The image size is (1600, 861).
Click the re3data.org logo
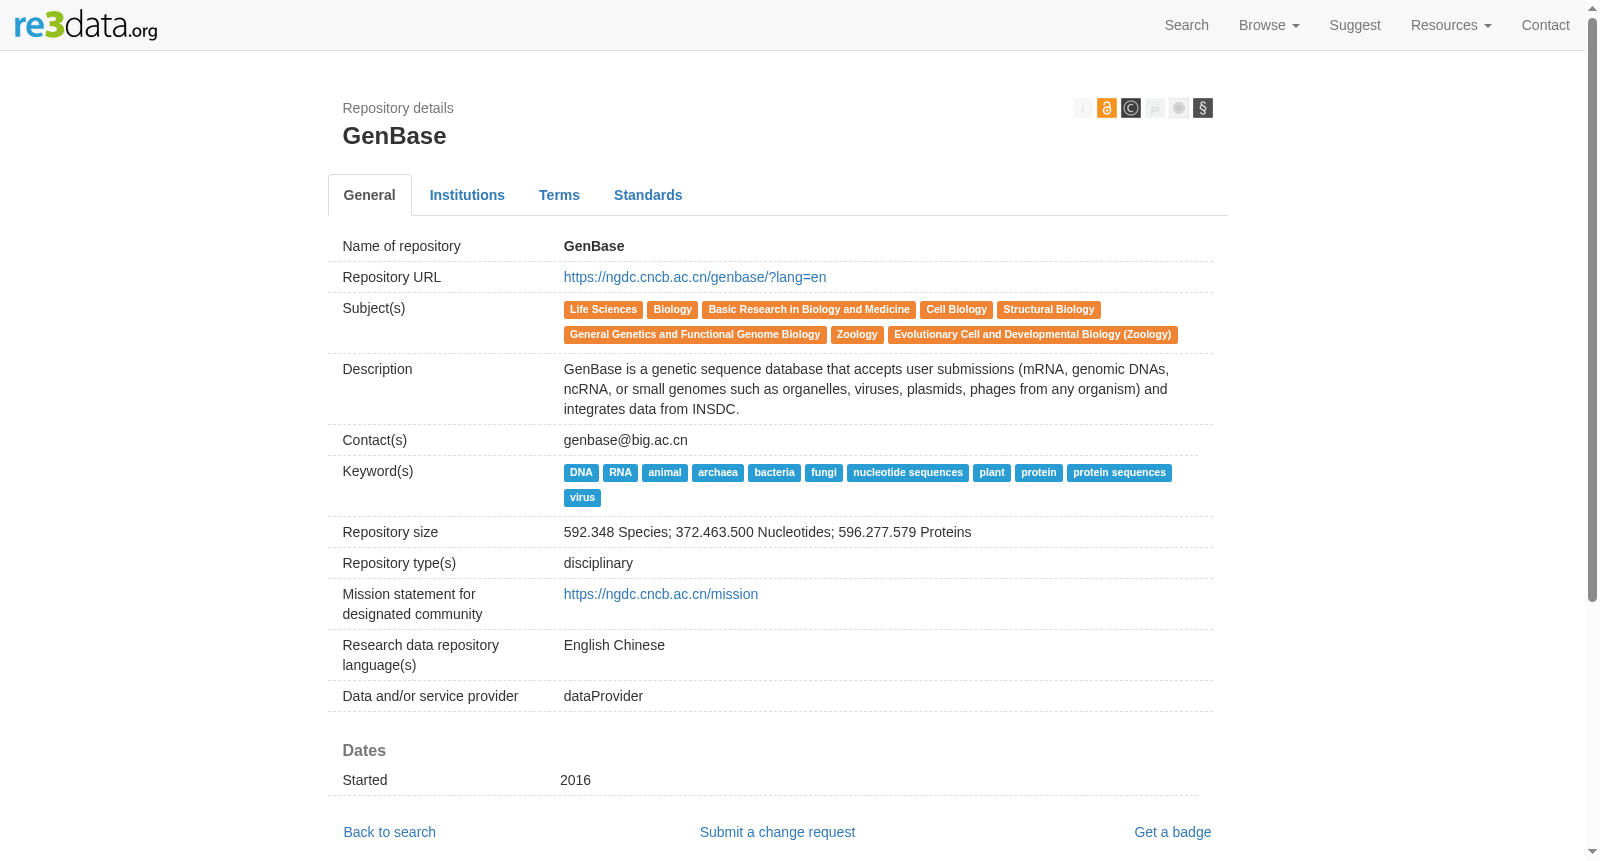pos(86,25)
